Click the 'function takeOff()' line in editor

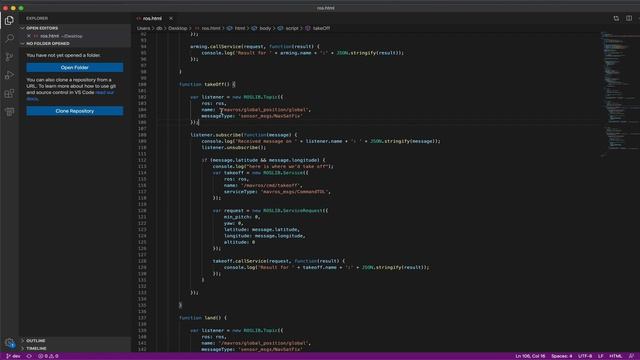tap(207, 84)
